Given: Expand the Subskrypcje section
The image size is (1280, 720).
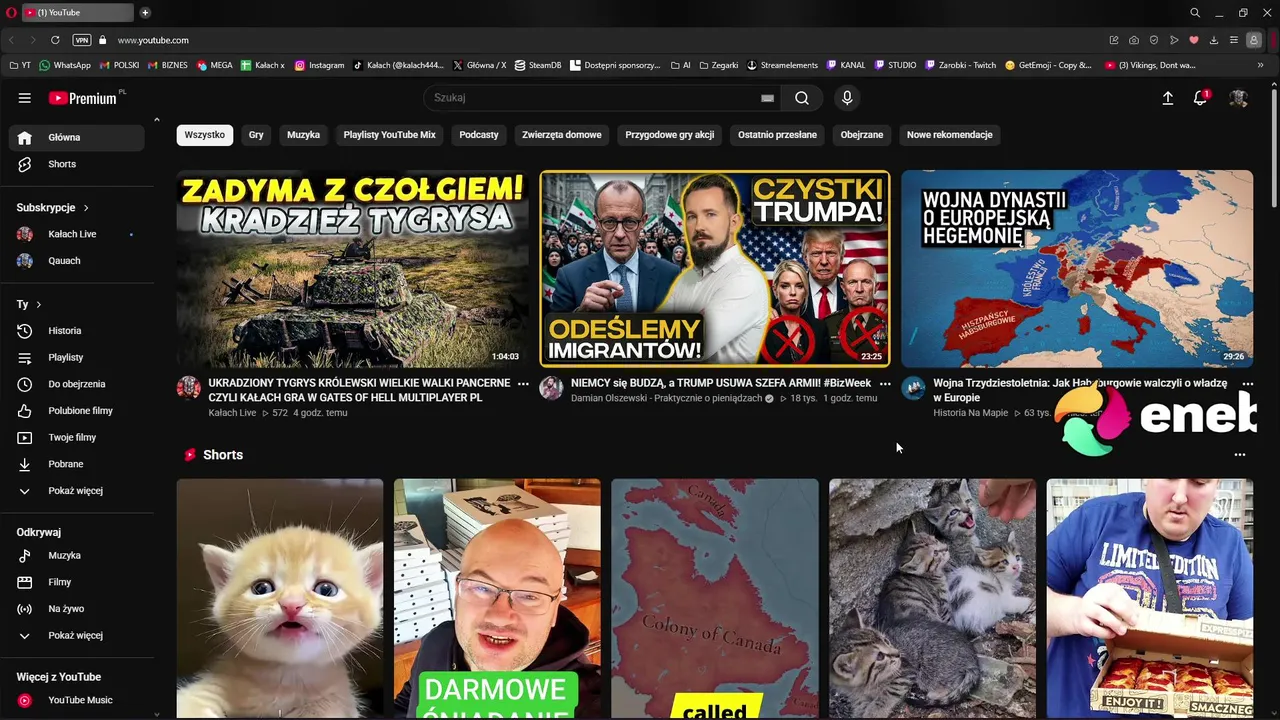Looking at the screenshot, I should pyautogui.click(x=53, y=208).
